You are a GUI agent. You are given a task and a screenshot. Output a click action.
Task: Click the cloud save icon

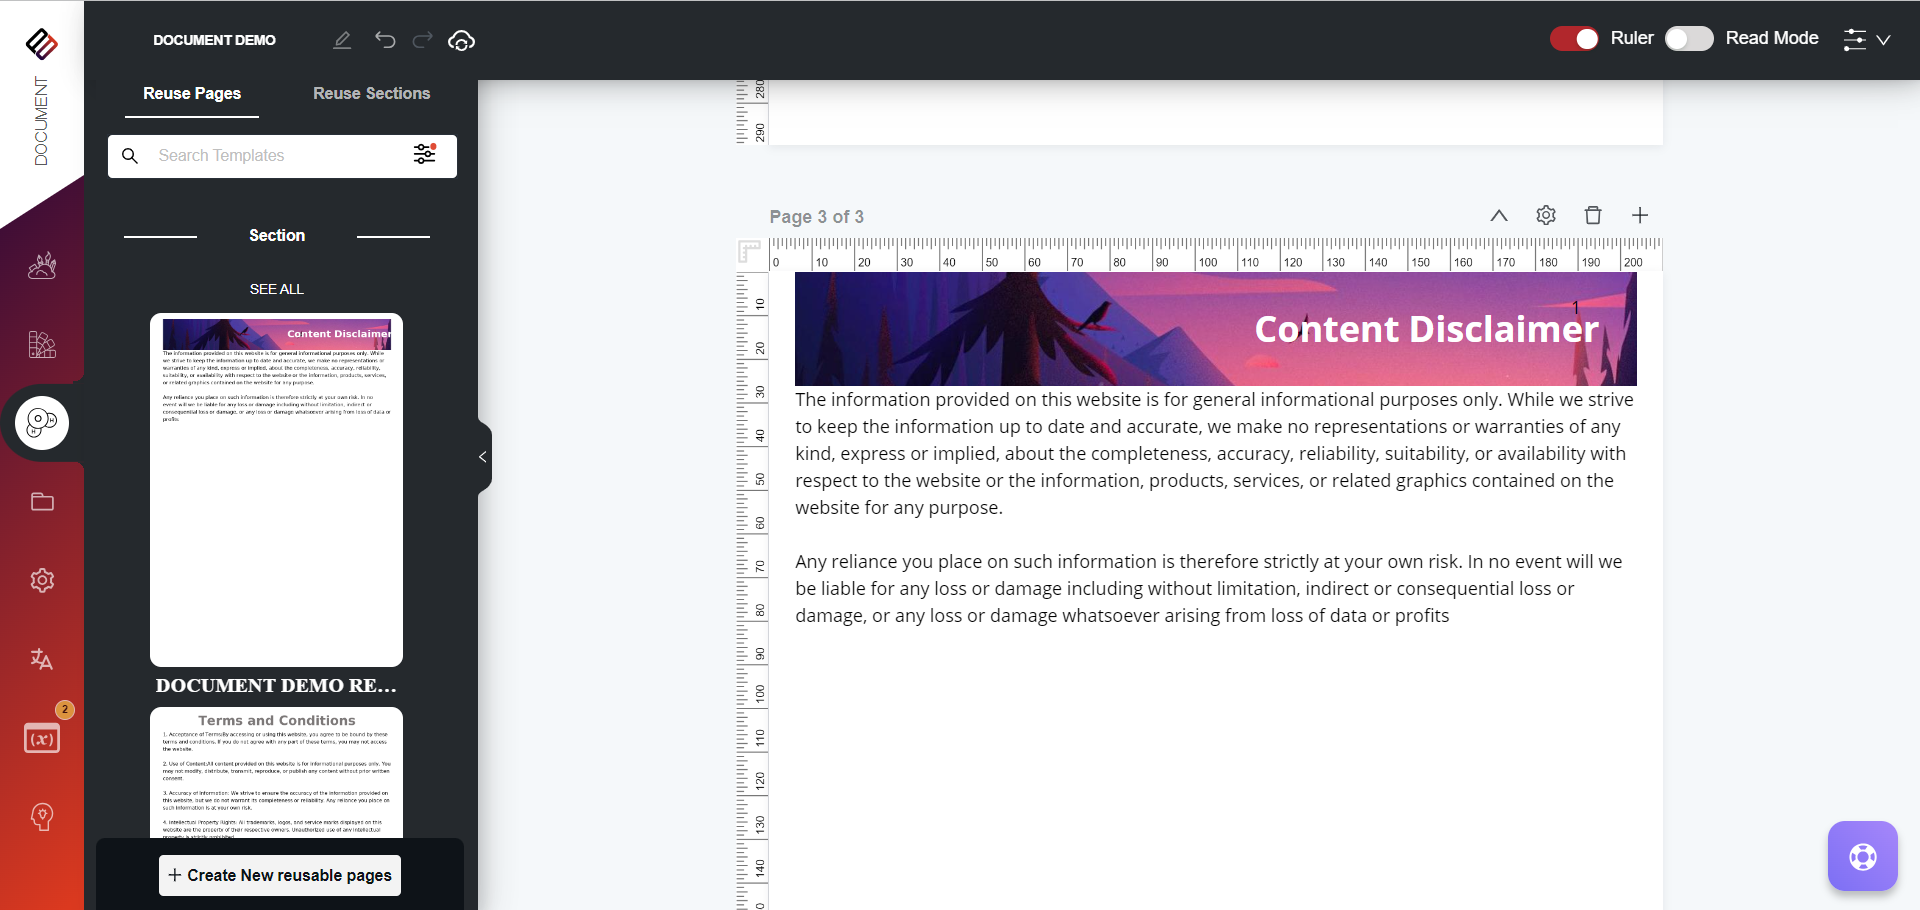pos(461,40)
